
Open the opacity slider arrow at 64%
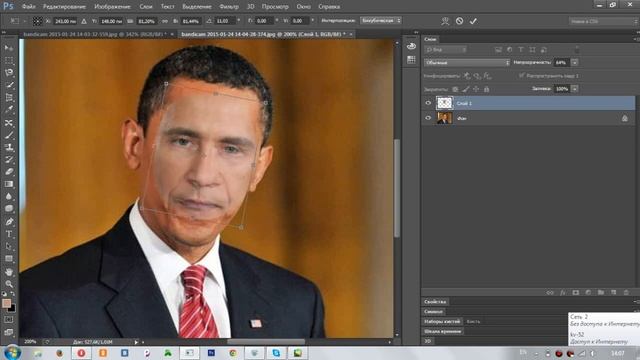pos(575,62)
